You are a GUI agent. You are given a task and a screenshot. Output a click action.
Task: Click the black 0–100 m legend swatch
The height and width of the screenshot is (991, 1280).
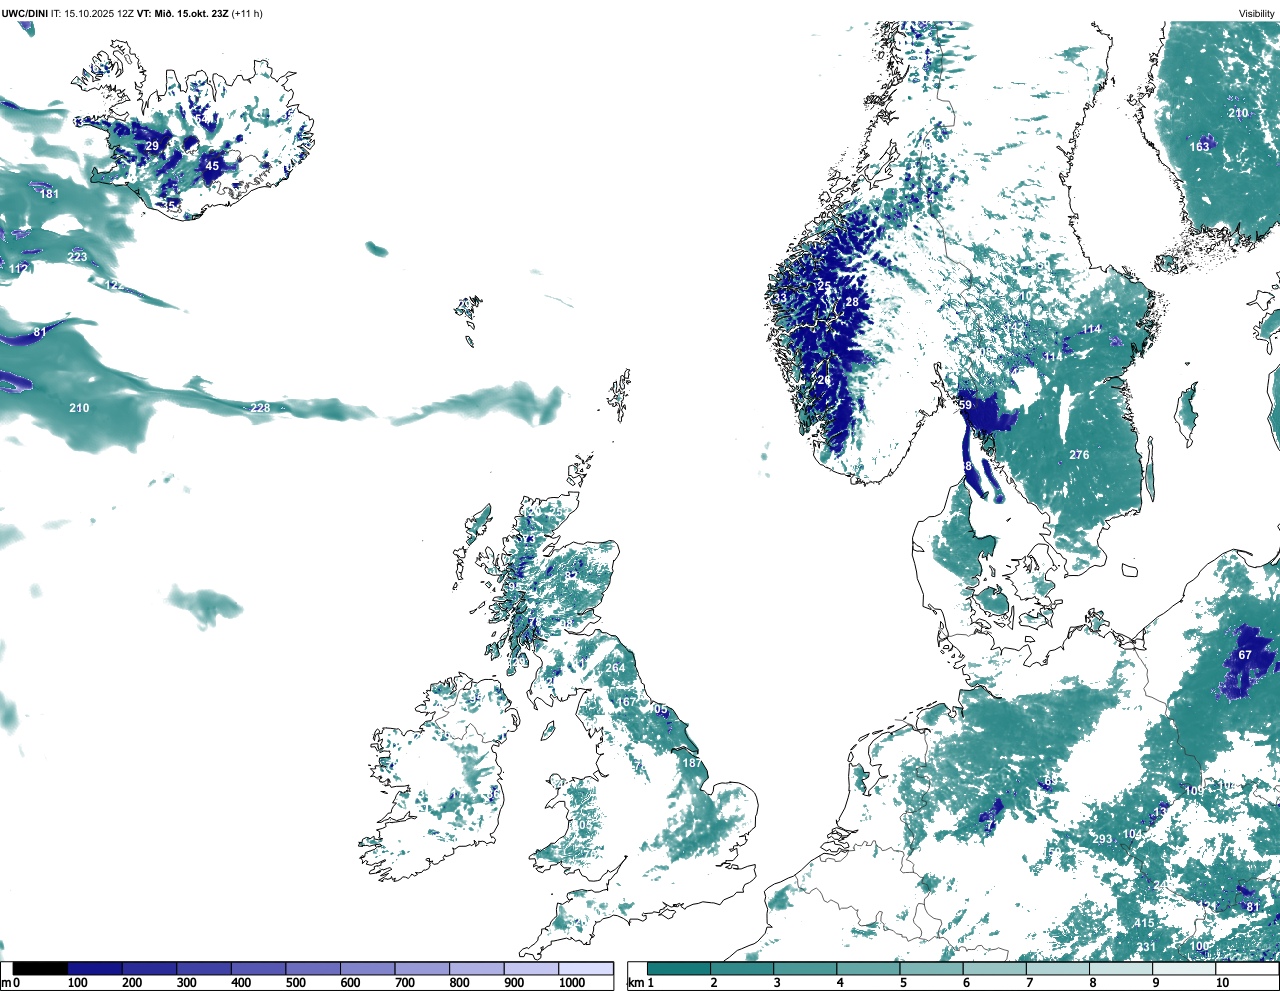[x=40, y=969]
